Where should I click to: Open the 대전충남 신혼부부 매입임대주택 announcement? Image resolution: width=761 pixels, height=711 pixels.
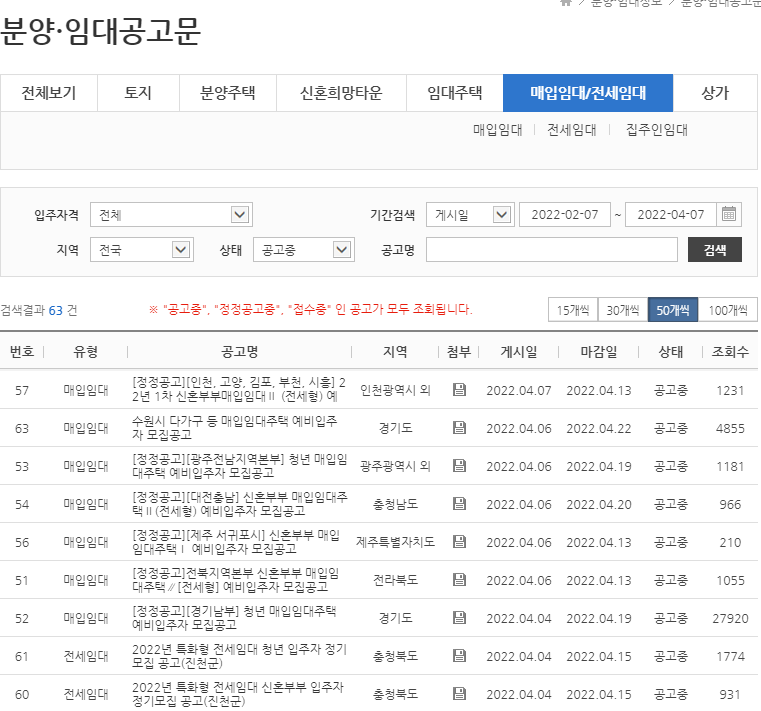coord(240,504)
